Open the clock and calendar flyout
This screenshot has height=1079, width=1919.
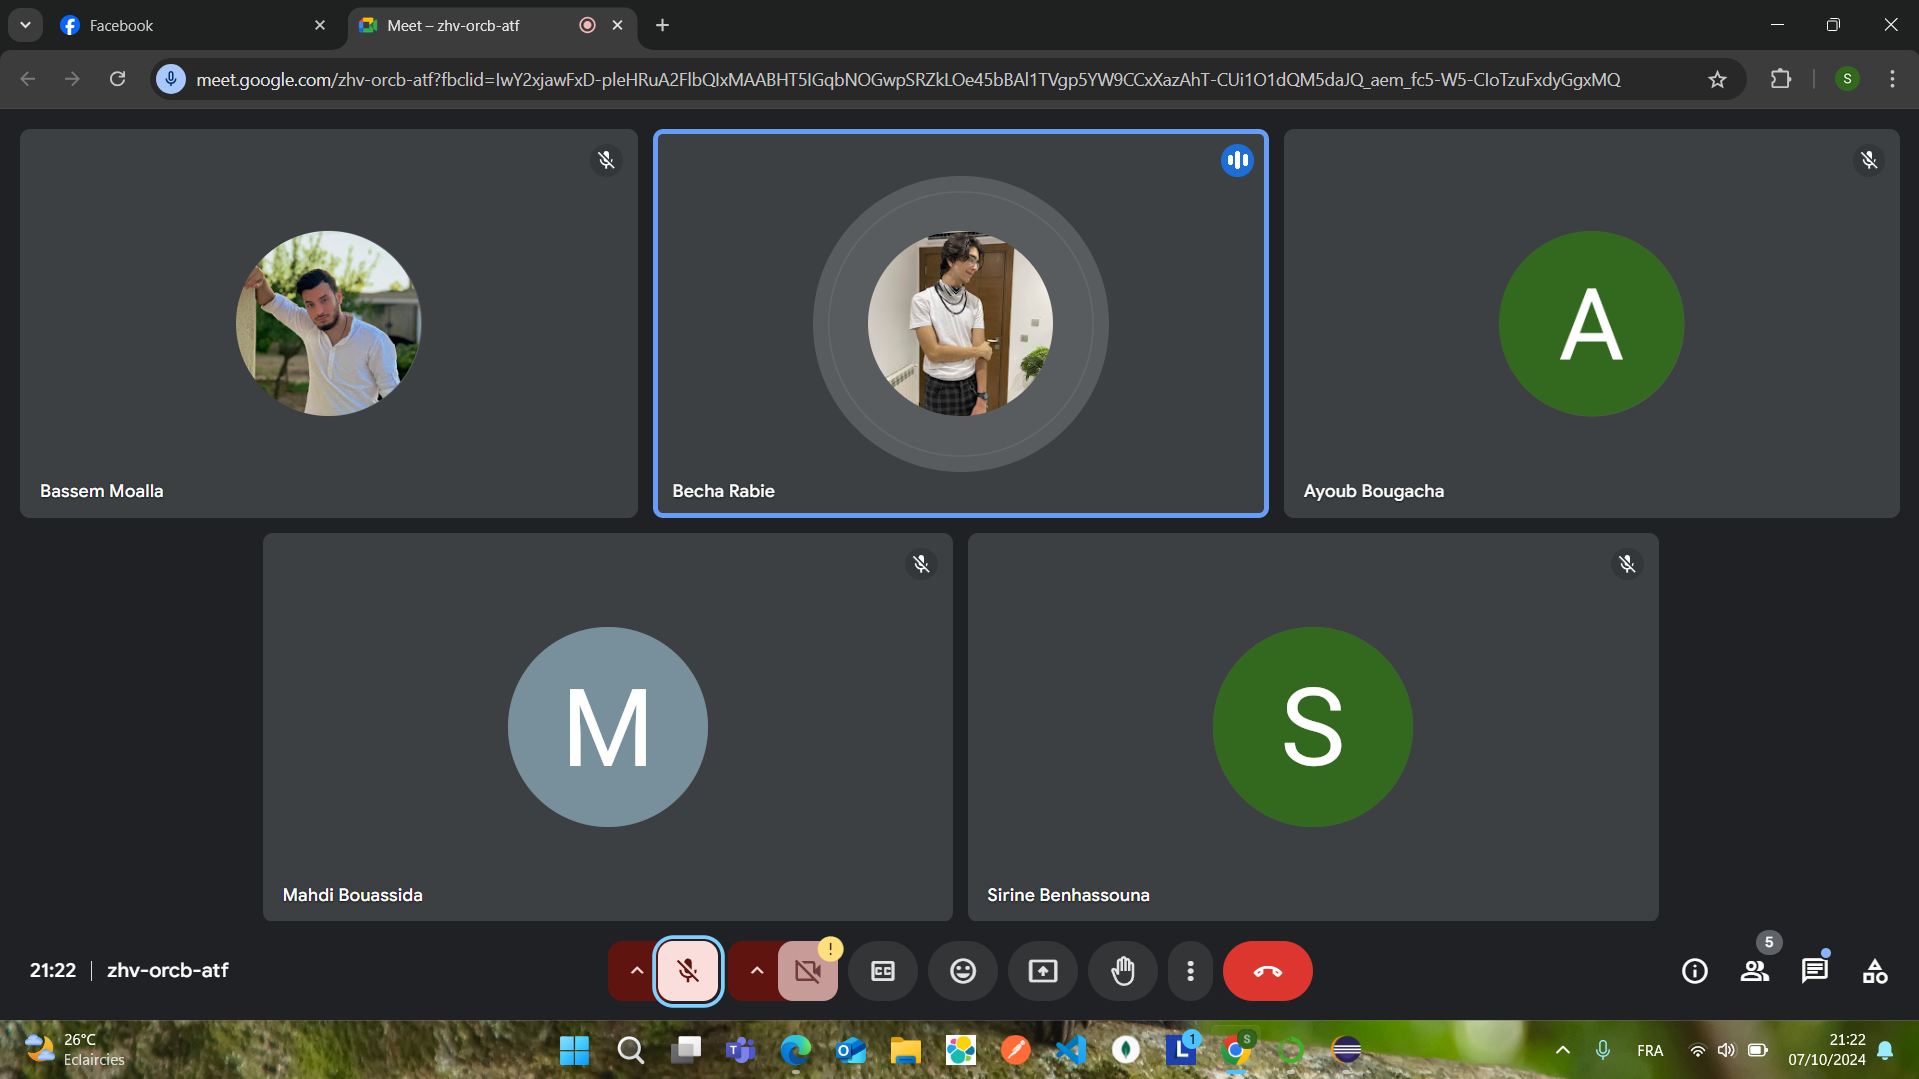pos(1827,1050)
